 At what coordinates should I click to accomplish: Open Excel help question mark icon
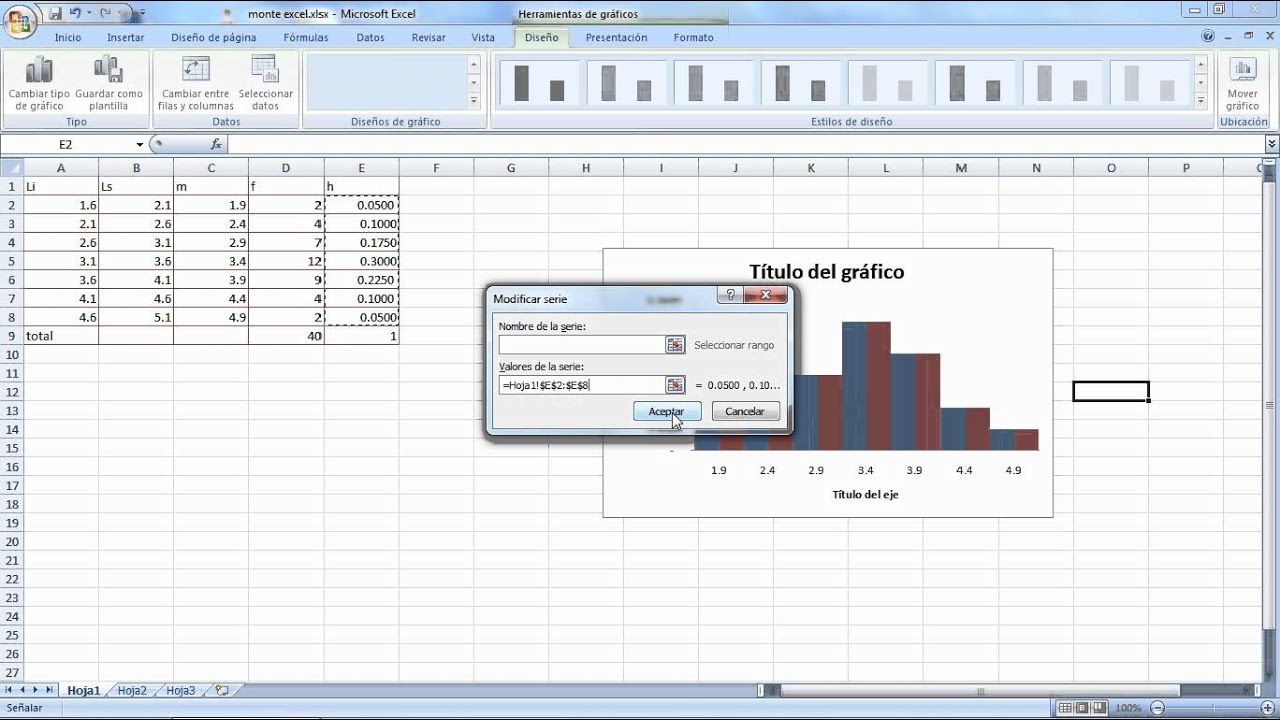point(1209,37)
